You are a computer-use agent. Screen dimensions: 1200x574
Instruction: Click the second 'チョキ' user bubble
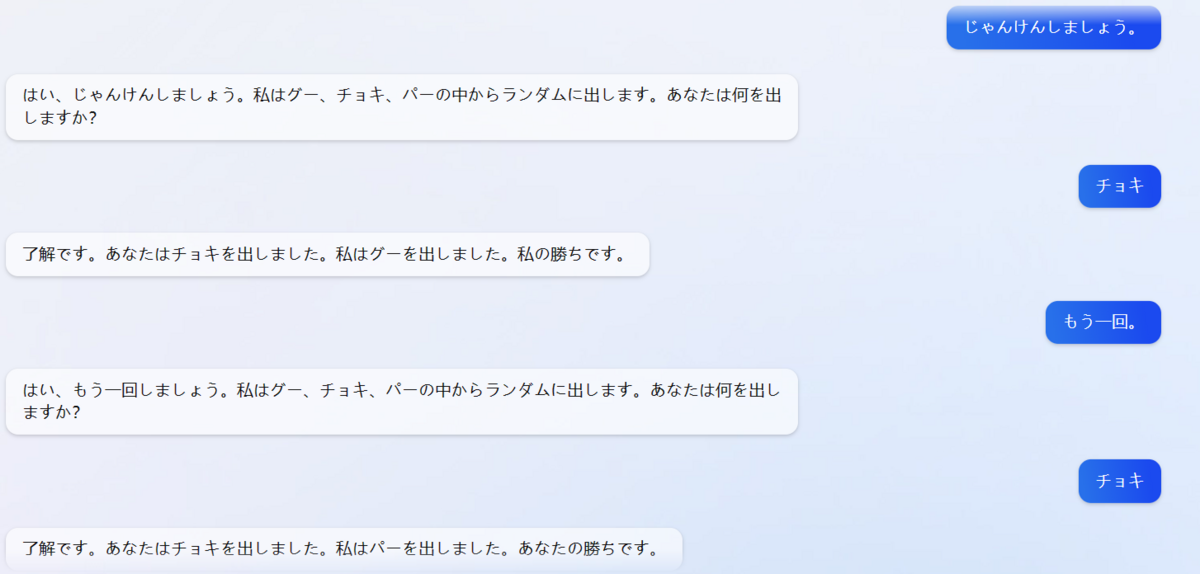click(x=1119, y=481)
